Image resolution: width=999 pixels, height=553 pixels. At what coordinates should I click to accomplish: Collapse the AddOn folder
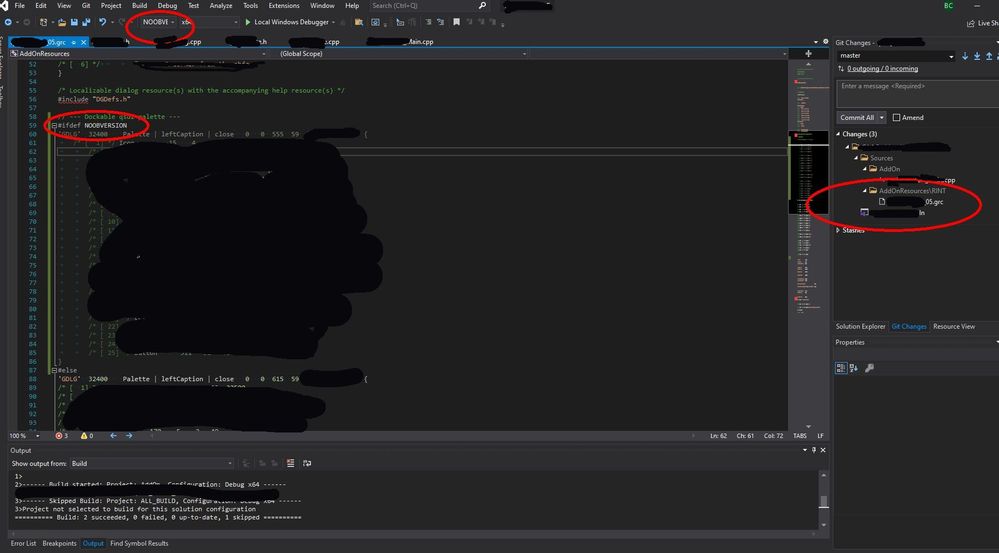click(x=866, y=169)
